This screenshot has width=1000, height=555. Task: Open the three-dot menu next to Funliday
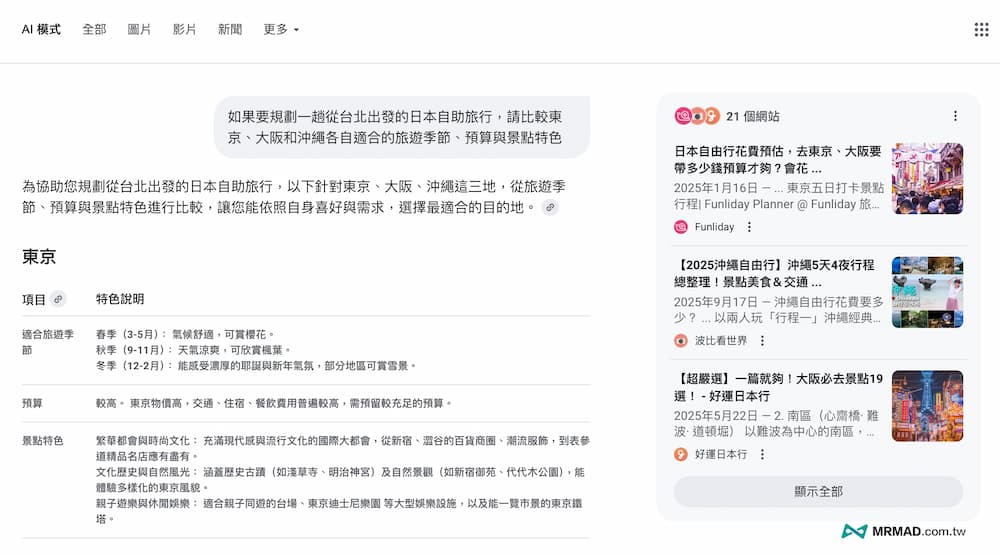(x=749, y=227)
